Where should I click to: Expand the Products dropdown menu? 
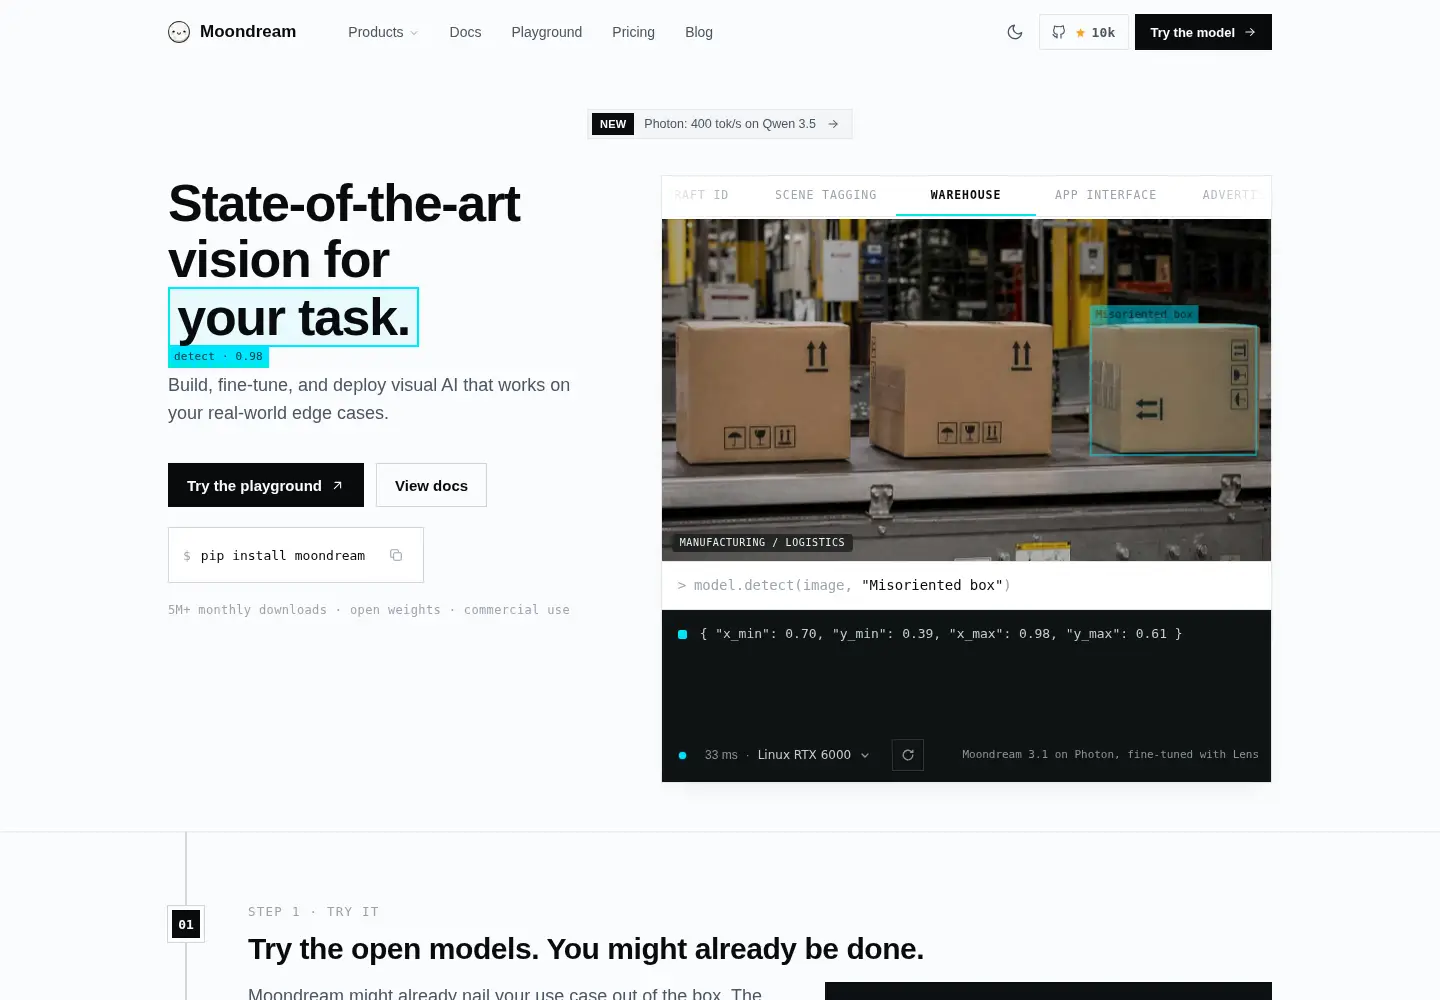pos(383,32)
